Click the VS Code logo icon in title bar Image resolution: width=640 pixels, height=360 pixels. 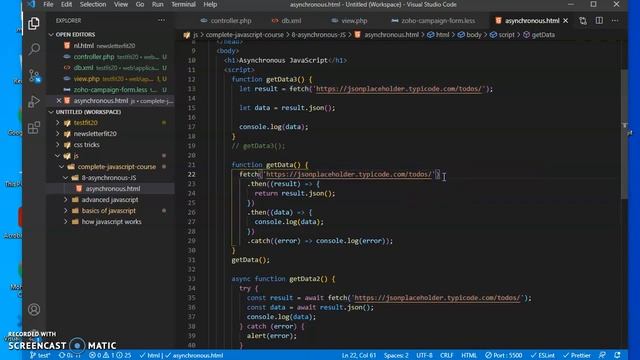(x=31, y=4)
